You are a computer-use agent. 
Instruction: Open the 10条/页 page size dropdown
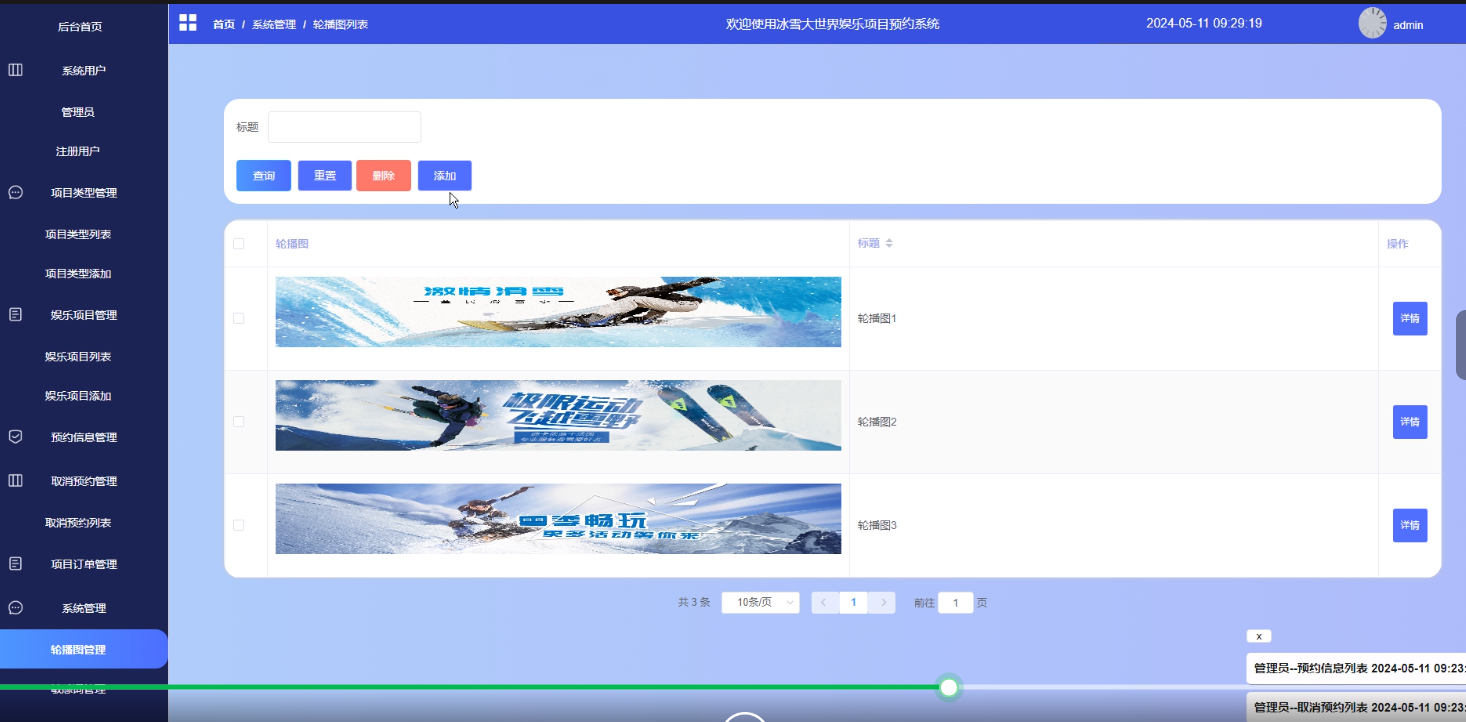click(x=760, y=602)
